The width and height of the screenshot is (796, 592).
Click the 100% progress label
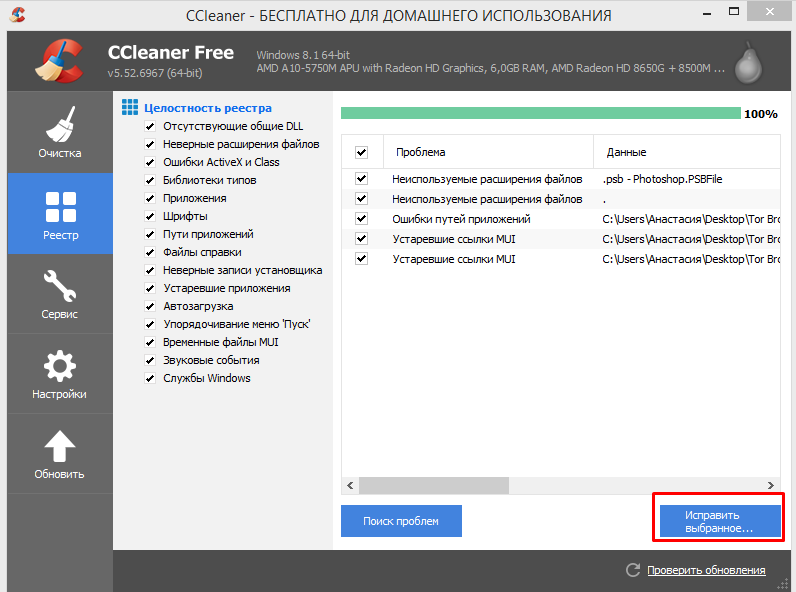click(x=760, y=114)
